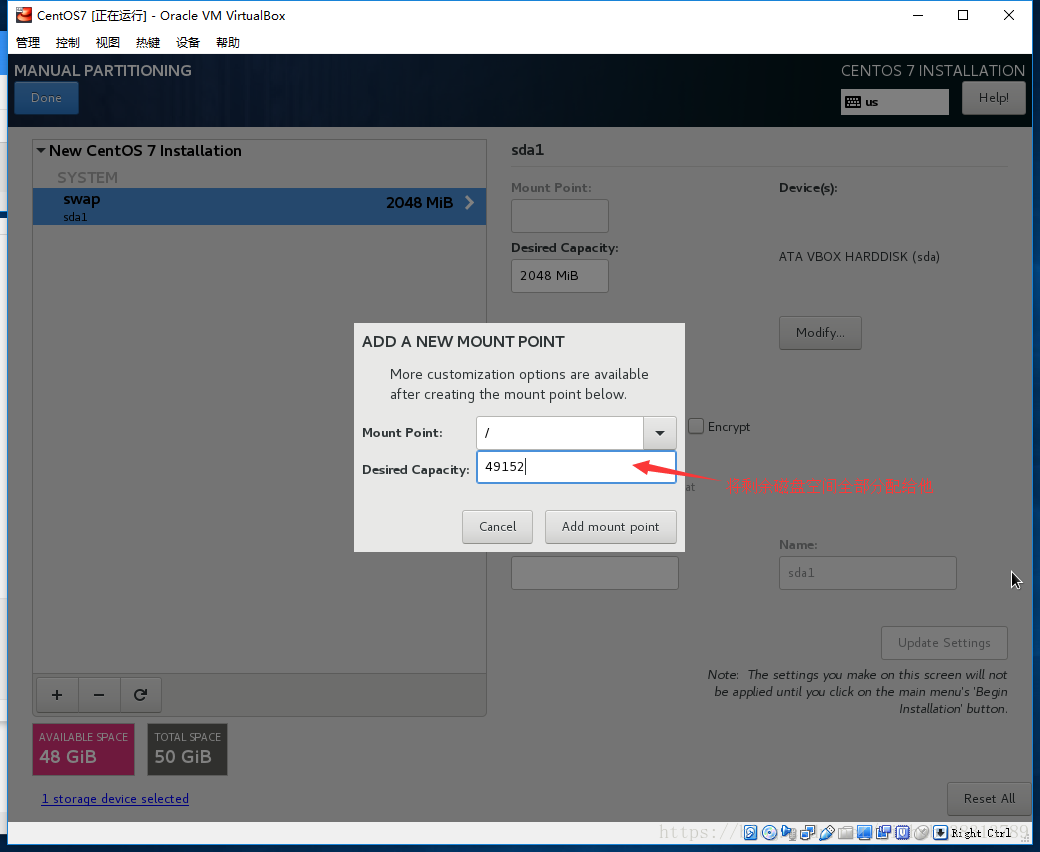Click the shared folders status icon
The height and width of the screenshot is (852, 1040).
[x=846, y=833]
